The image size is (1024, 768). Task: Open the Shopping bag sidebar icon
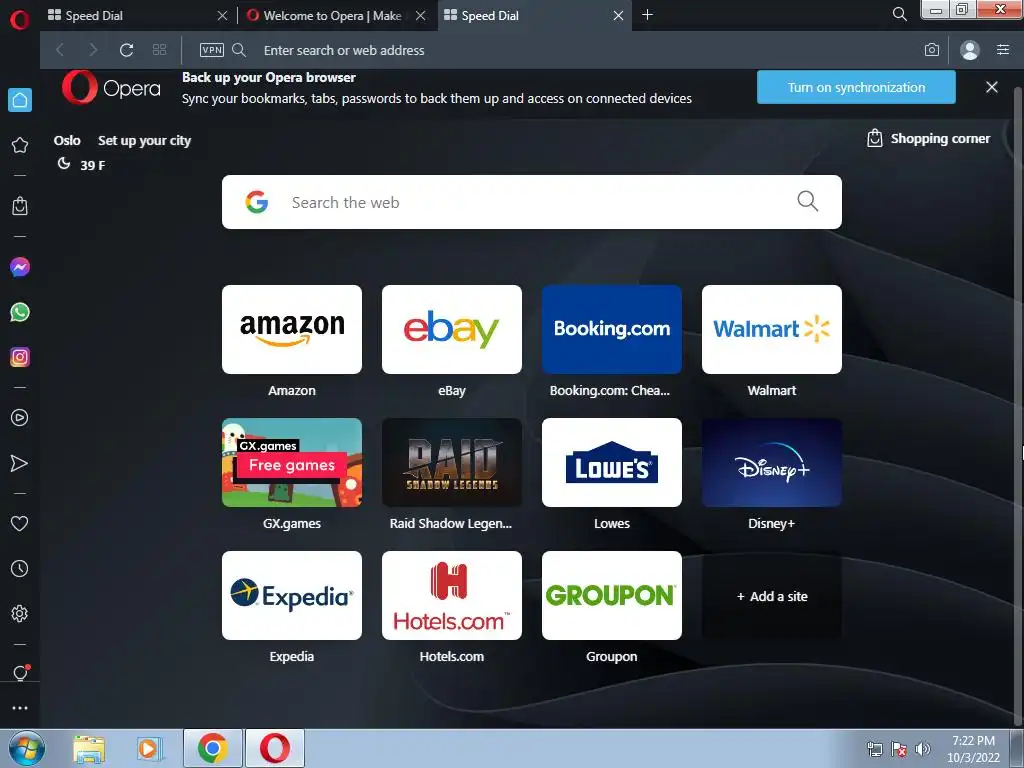click(20, 206)
